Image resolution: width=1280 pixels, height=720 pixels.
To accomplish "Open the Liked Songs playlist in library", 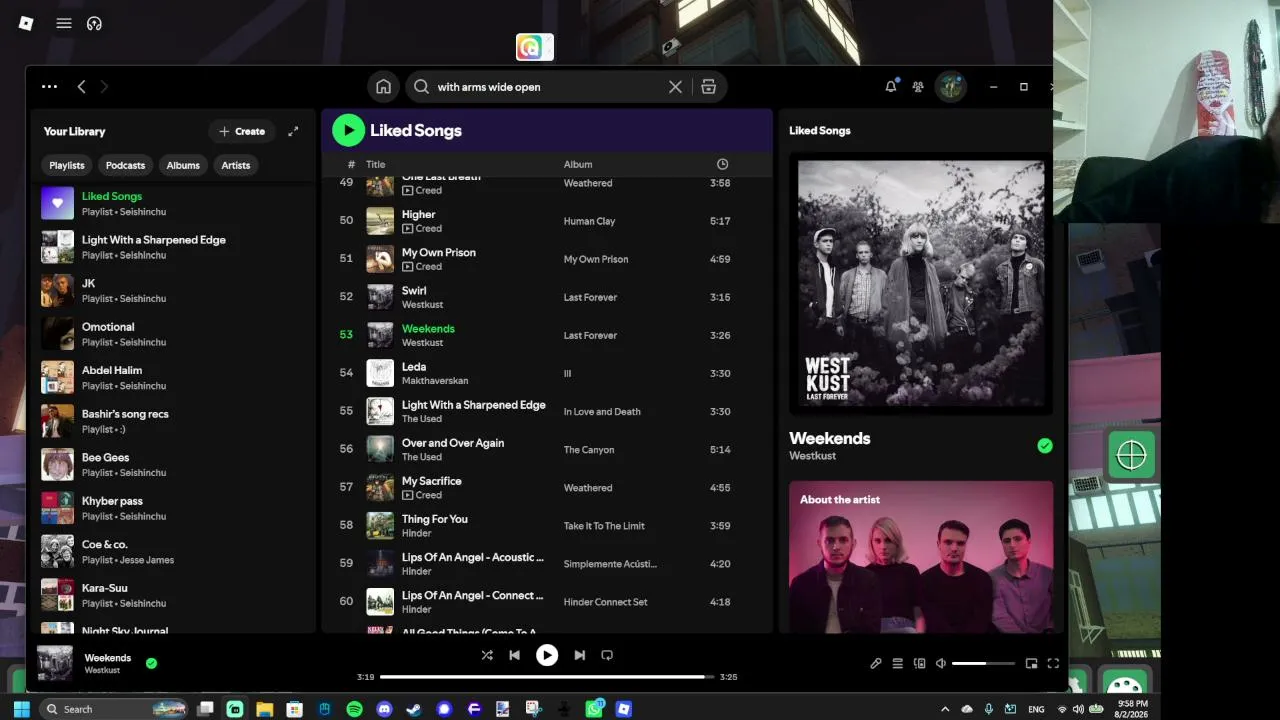I will pyautogui.click(x=172, y=203).
